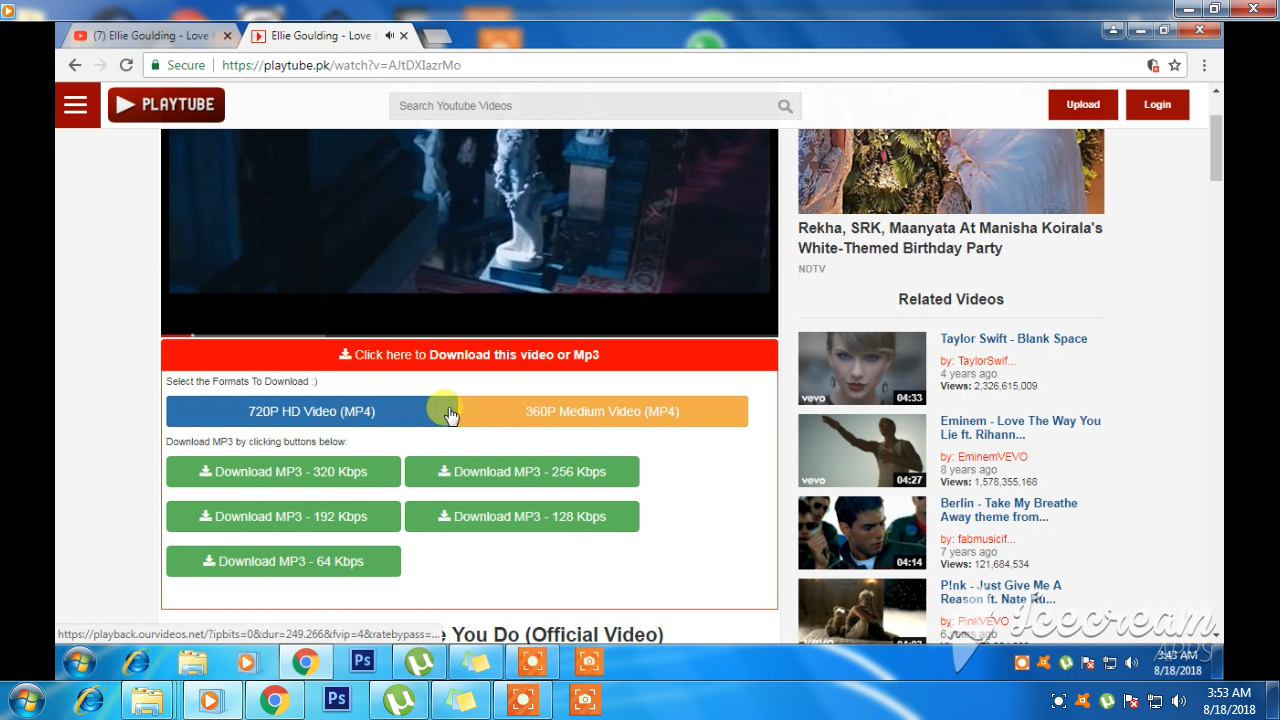Open a new Chrome tab
Image resolution: width=1280 pixels, height=720 pixels.
click(x=437, y=36)
